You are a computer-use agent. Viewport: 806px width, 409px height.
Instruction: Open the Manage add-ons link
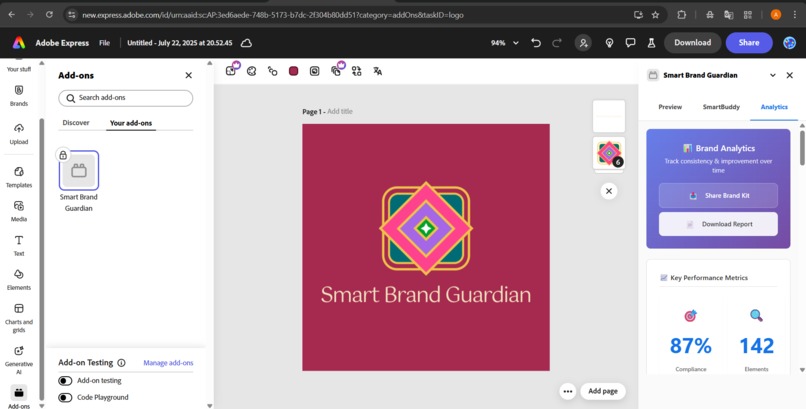(x=168, y=363)
